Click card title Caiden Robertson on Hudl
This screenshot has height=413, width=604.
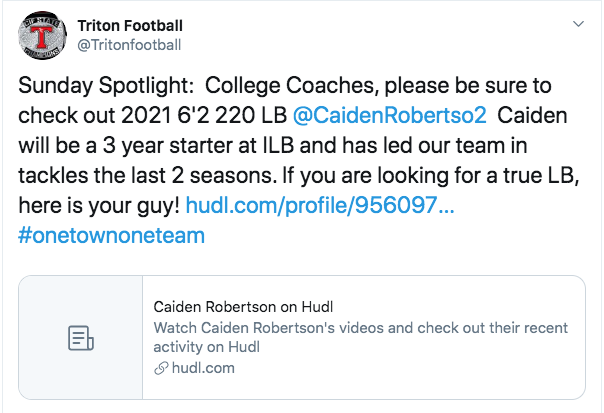(x=243, y=307)
